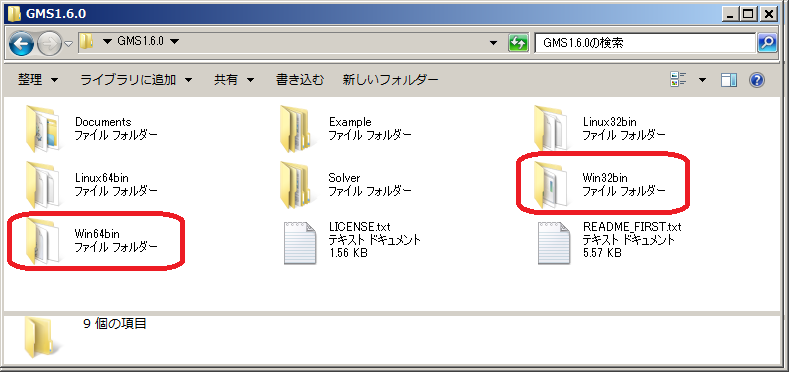The width and height of the screenshot is (789, 372).
Task: Select the Win32bin folder name text
Action: pyautogui.click(x=605, y=178)
